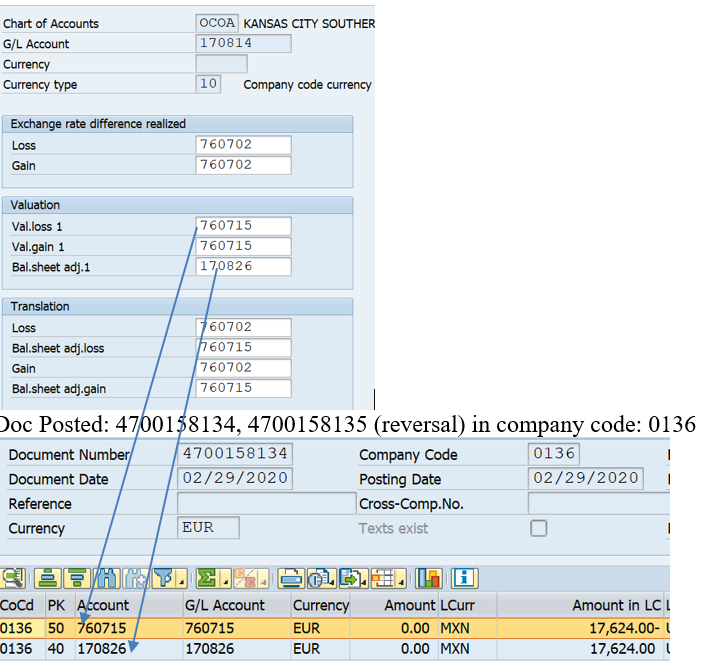The height and width of the screenshot is (661, 711).
Task: Click the Print icon in the toolbar
Action: pyautogui.click(x=291, y=577)
